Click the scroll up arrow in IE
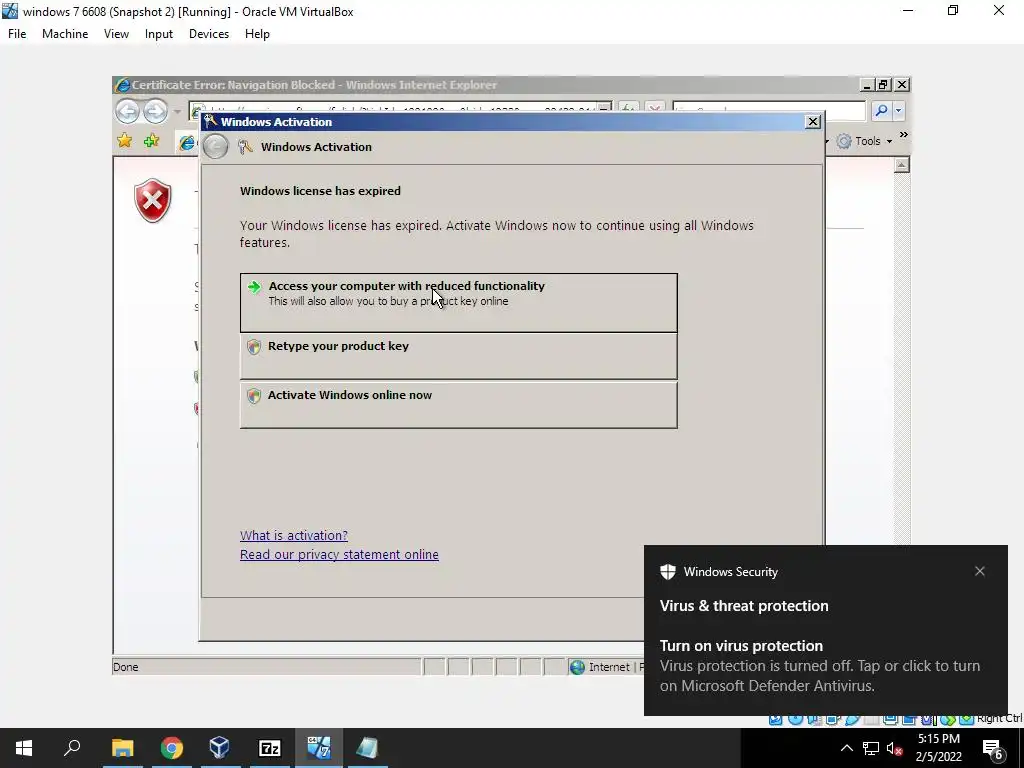This screenshot has width=1024, height=768. point(901,165)
